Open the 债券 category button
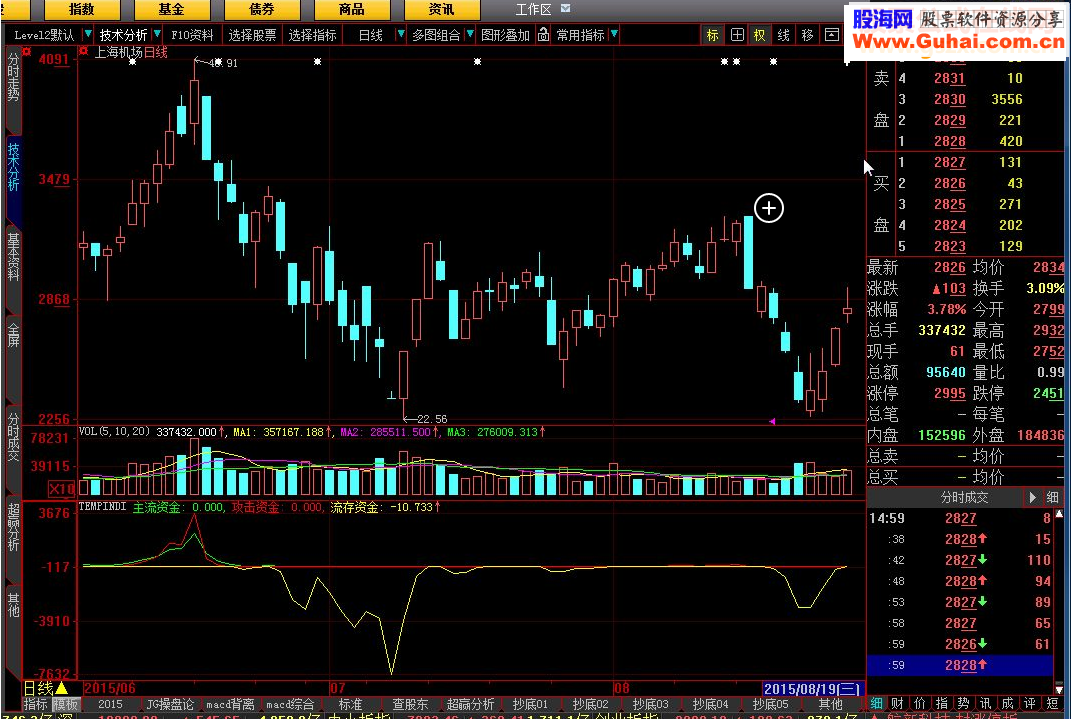Screen dimensions: 1071x719 262,10
